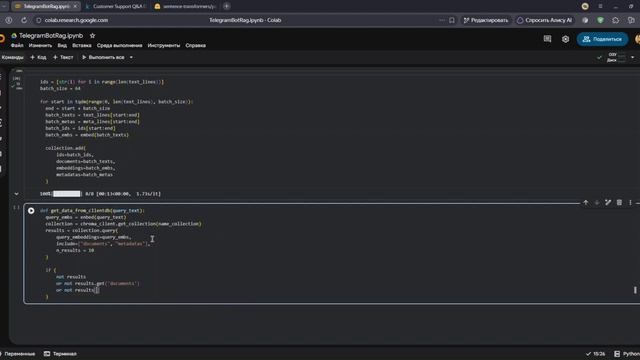
Task: Click the 'metadatas=batch_metas' line
Action: [x=84, y=175]
